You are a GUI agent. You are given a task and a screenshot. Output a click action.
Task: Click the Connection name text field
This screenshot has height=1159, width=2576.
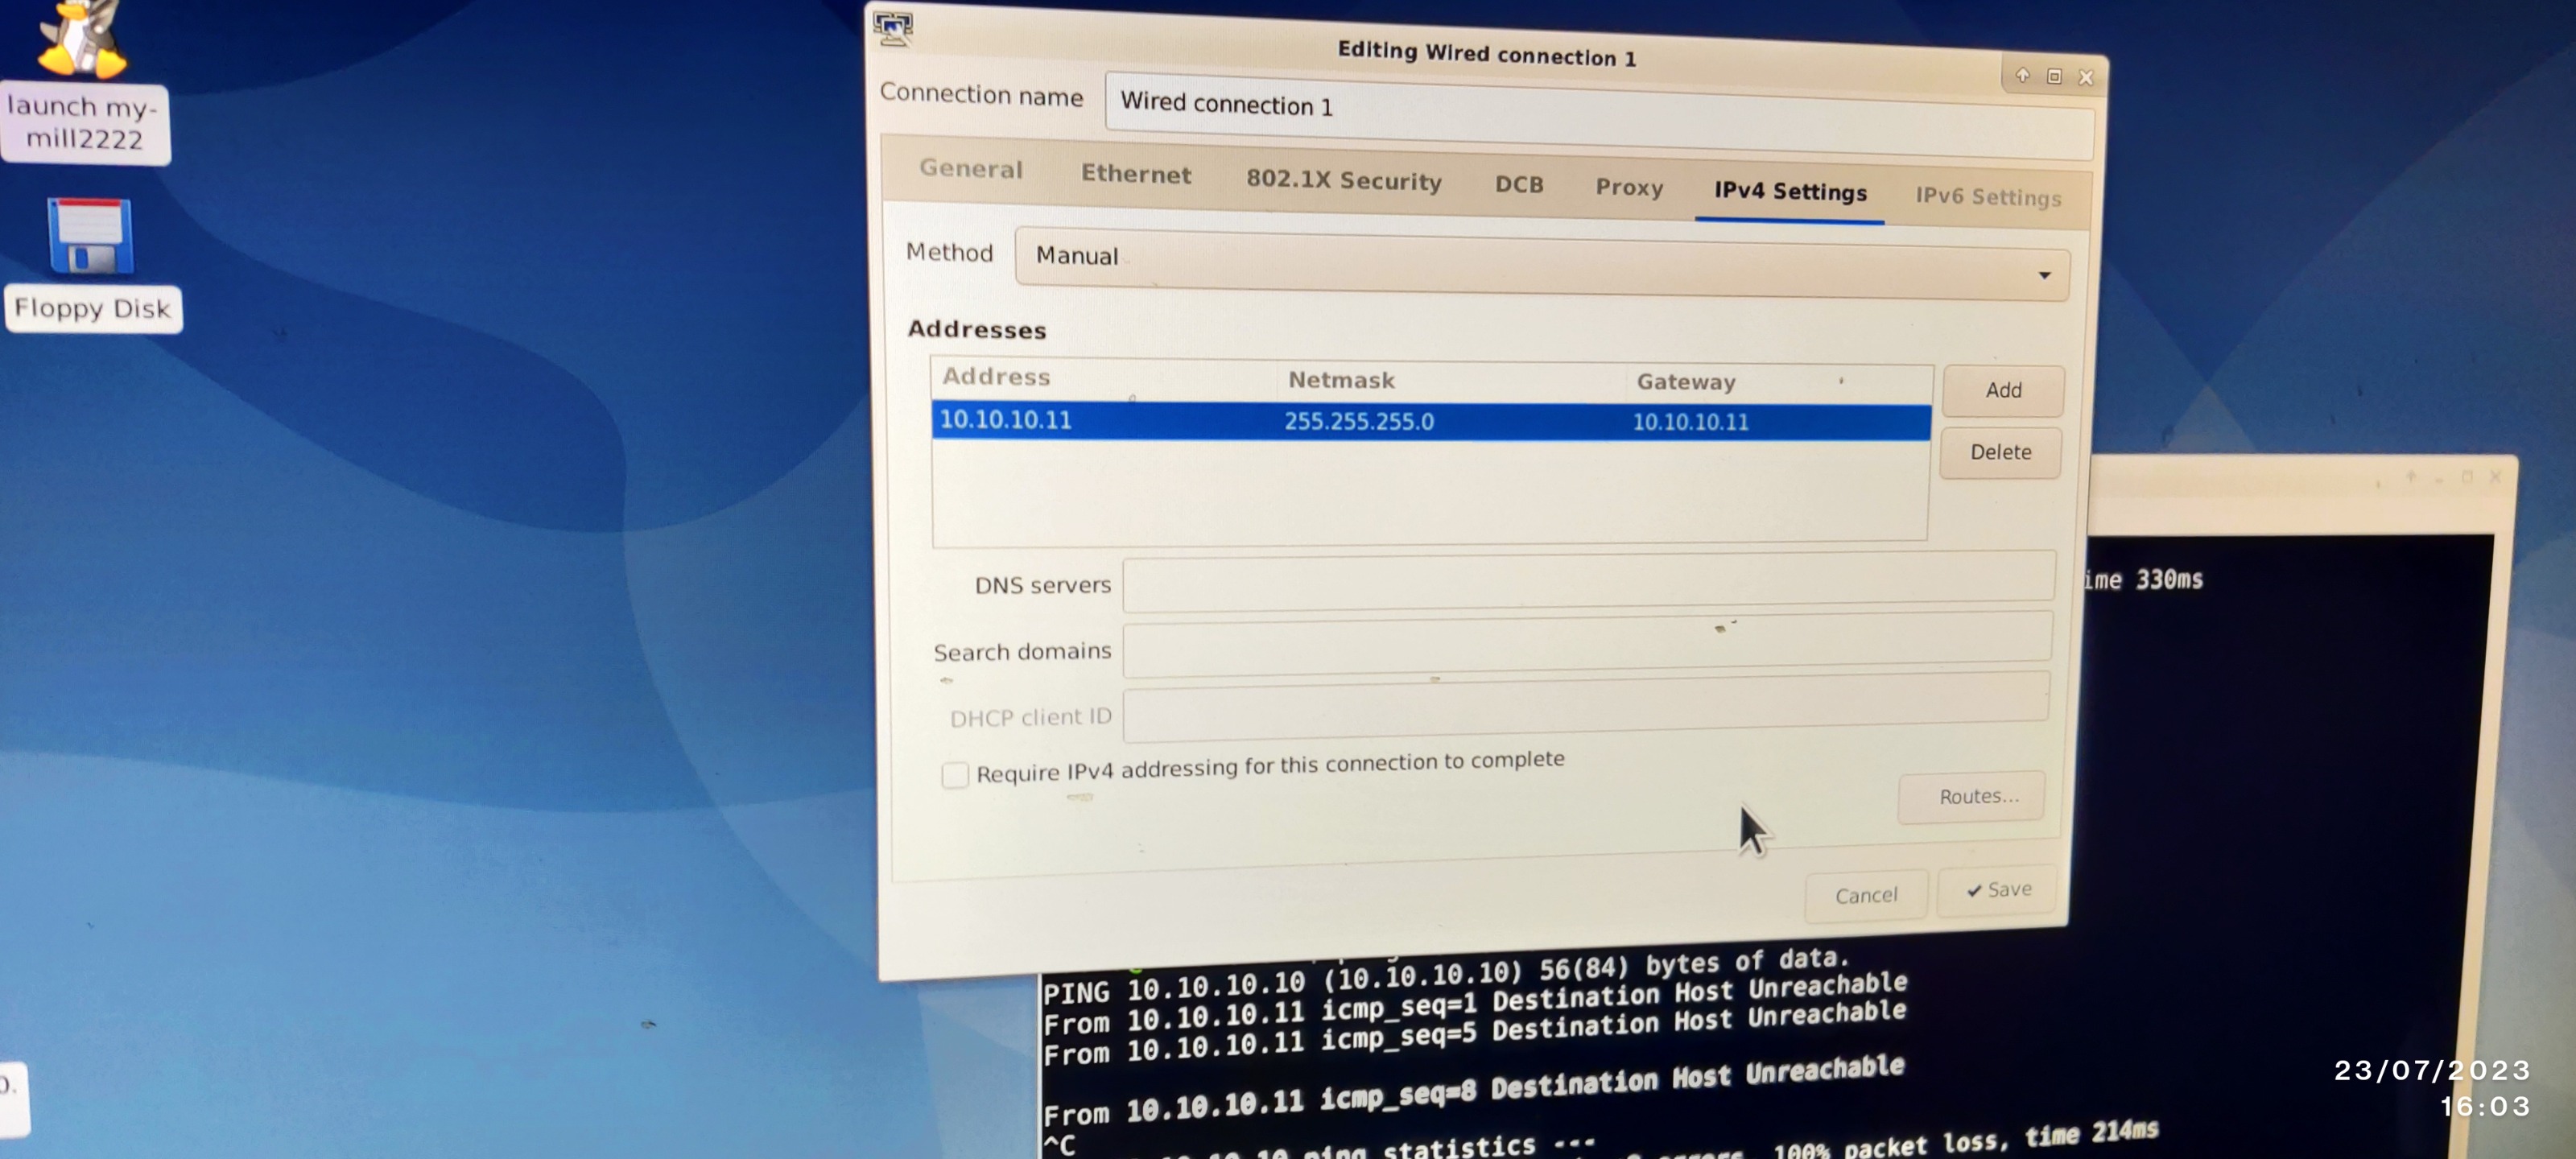point(1599,116)
